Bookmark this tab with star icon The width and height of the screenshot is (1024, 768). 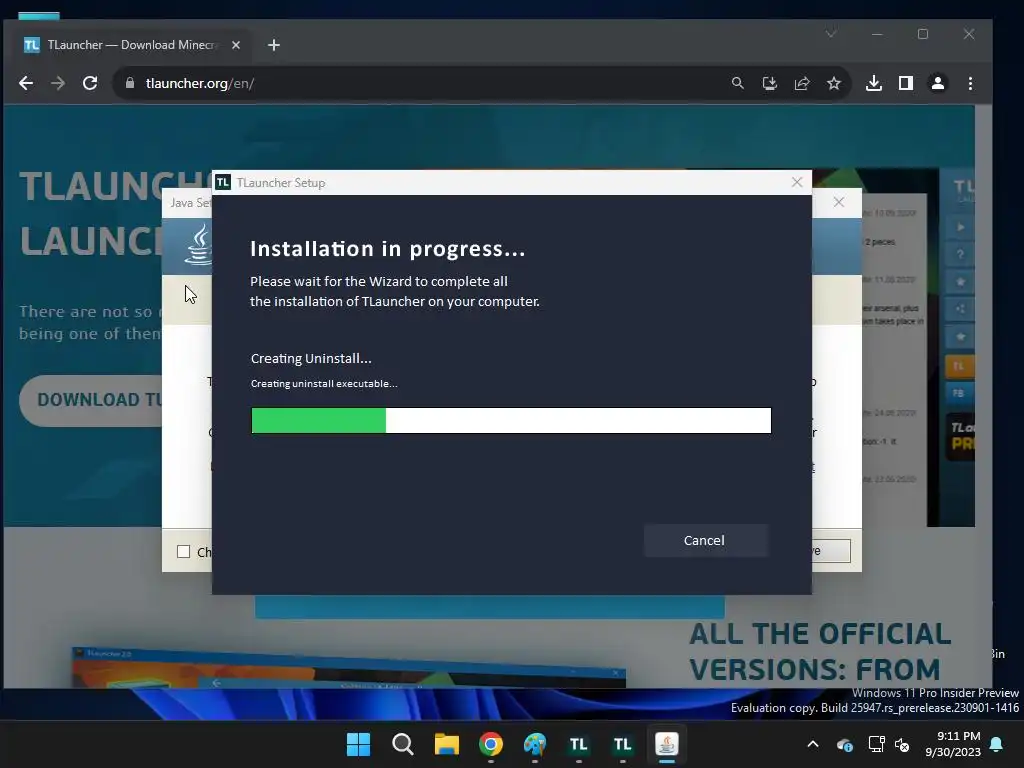coord(834,83)
